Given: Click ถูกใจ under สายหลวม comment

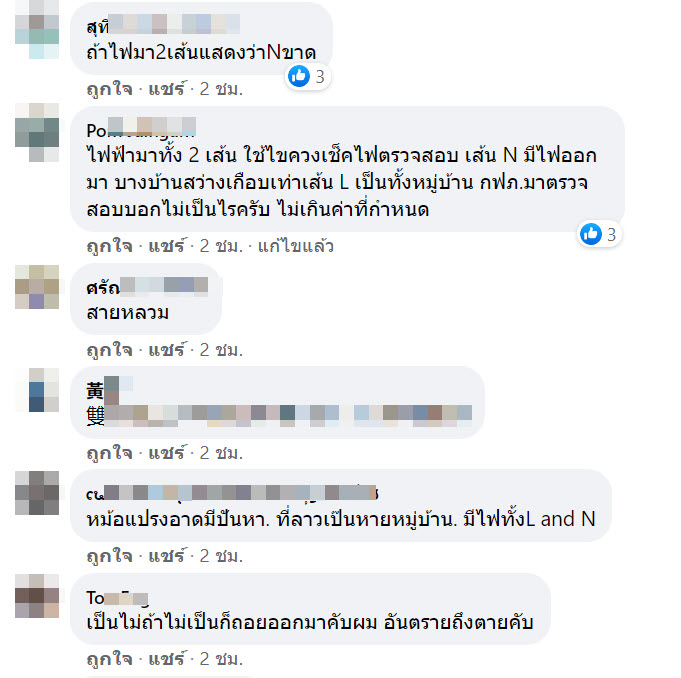Looking at the screenshot, I should 109,350.
